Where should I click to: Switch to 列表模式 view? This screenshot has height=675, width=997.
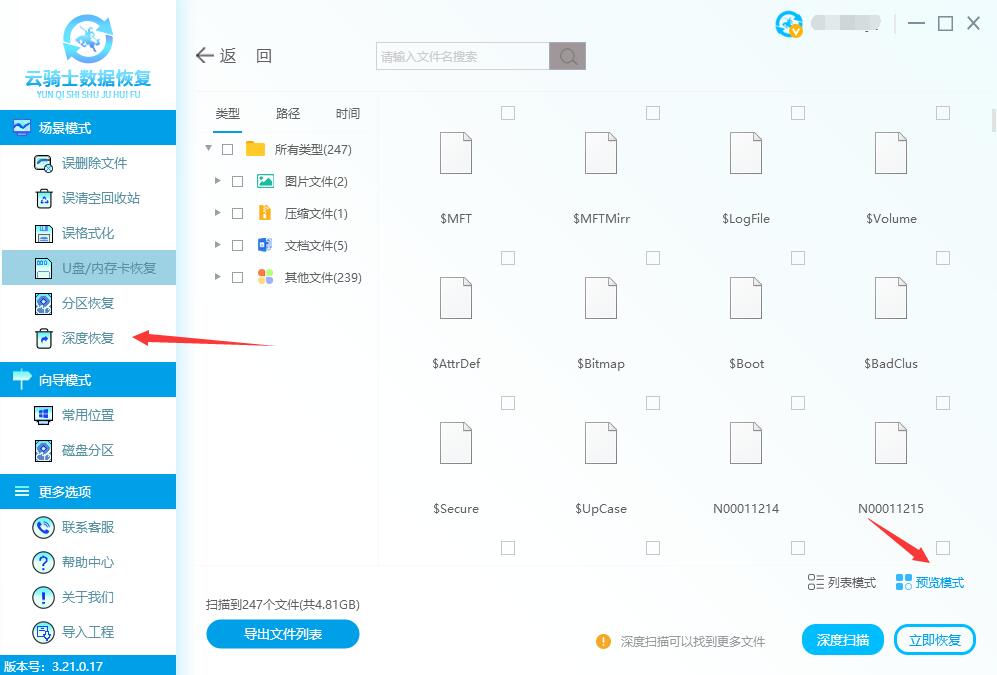841,582
